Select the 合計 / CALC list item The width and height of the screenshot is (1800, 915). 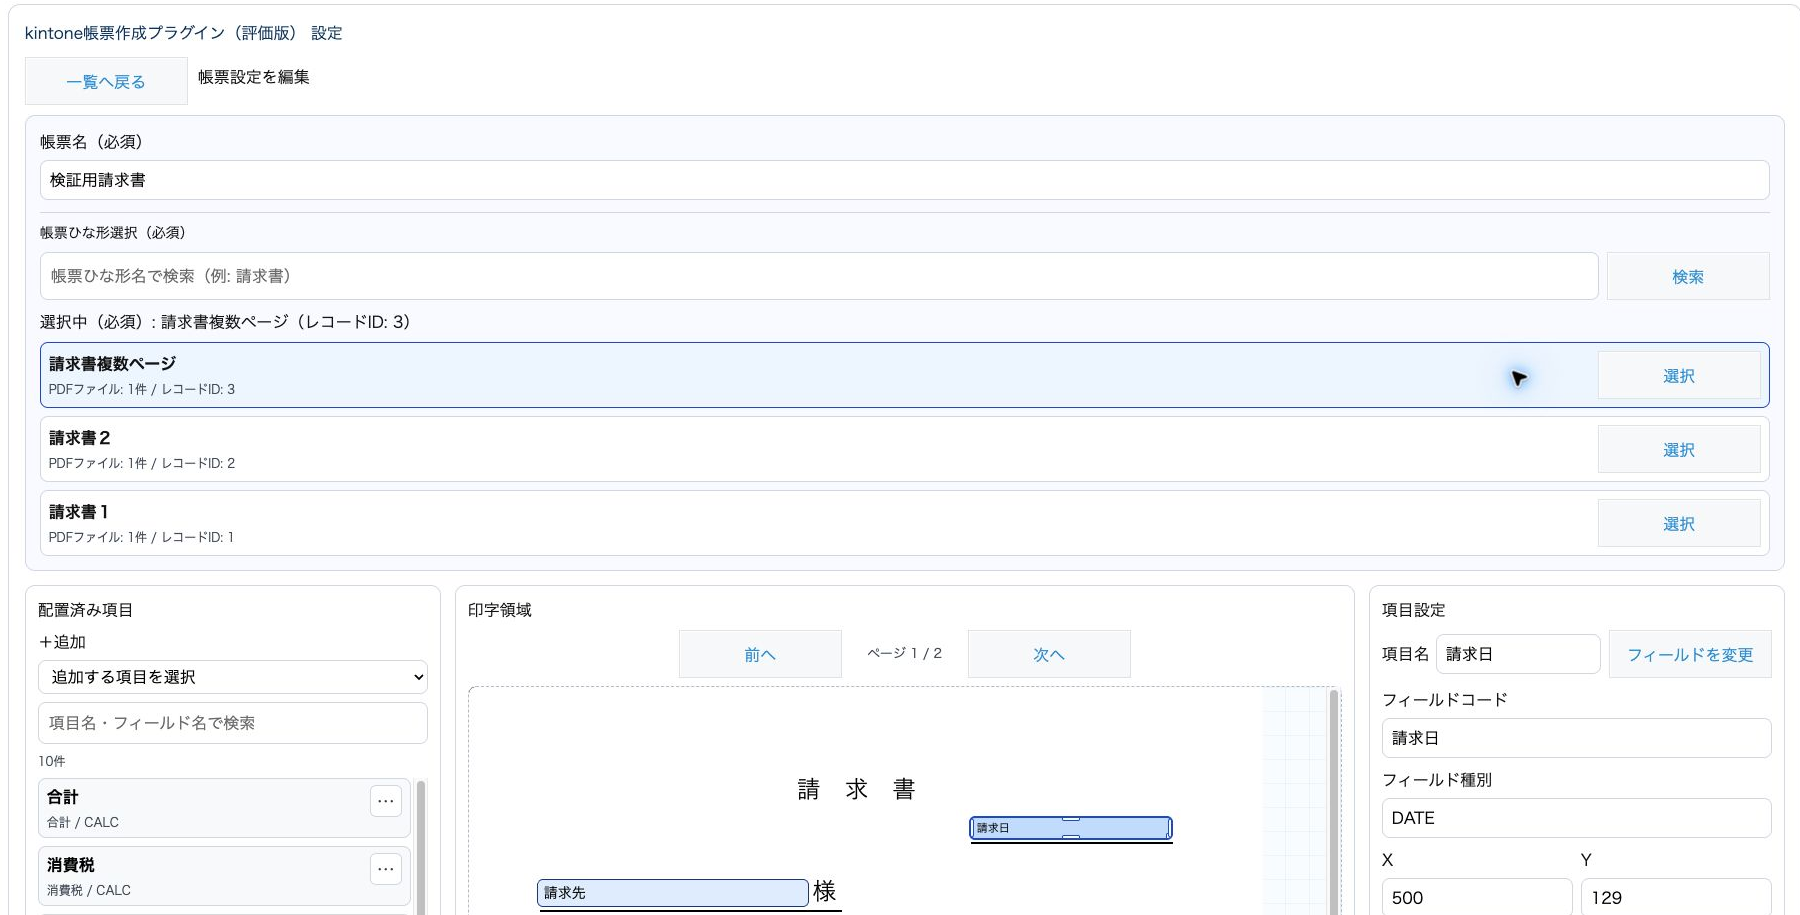coord(224,808)
